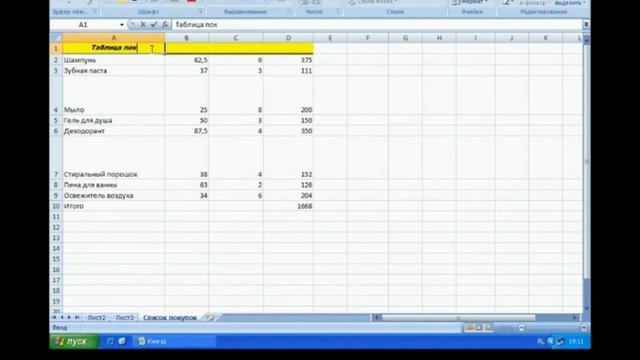Click status bar mode text Ввод
The image size is (640, 360).
click(60, 328)
